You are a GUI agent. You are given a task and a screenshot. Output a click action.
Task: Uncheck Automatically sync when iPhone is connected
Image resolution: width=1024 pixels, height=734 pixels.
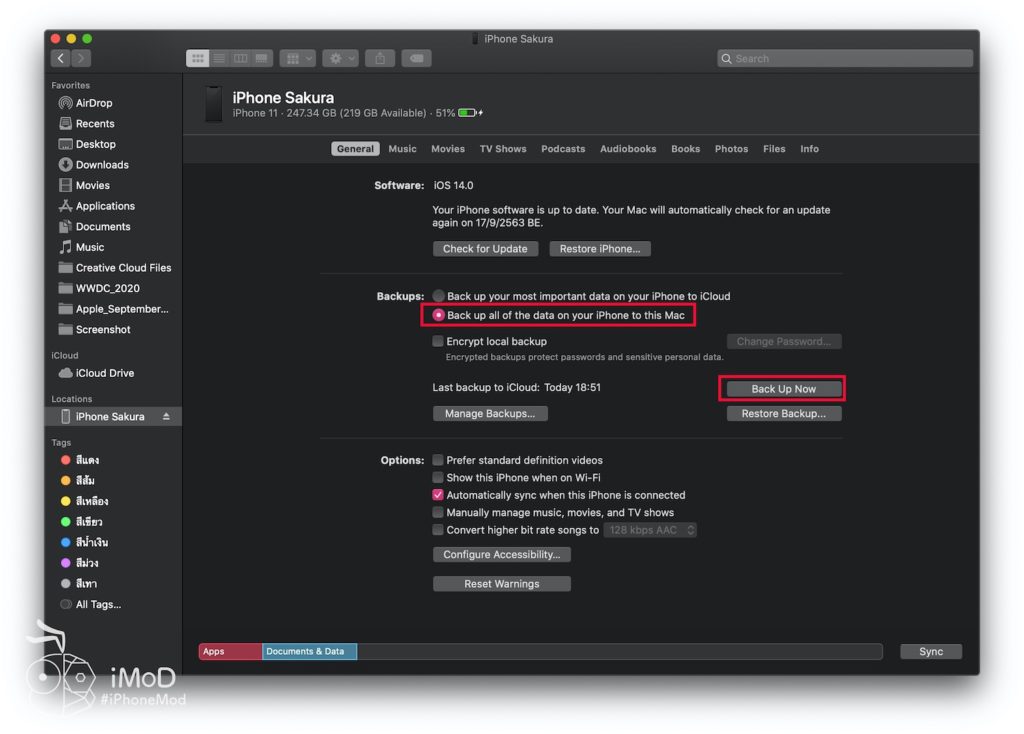pos(438,495)
